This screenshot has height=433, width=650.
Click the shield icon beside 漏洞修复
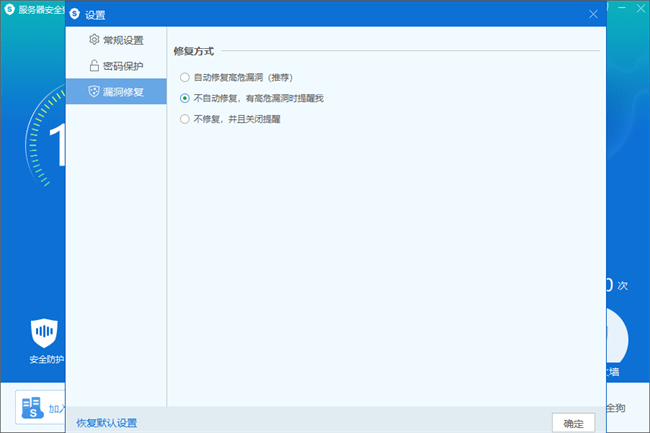(94, 91)
